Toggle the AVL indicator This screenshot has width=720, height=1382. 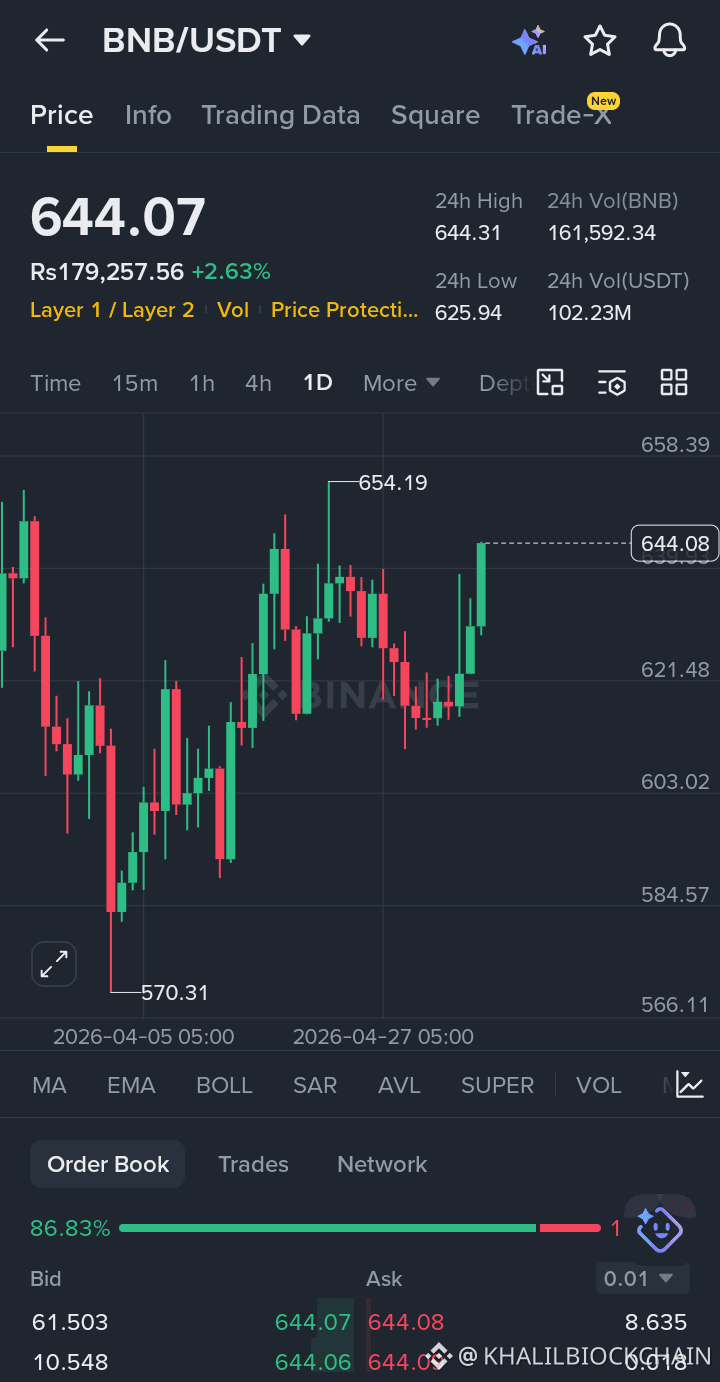coord(399,1085)
